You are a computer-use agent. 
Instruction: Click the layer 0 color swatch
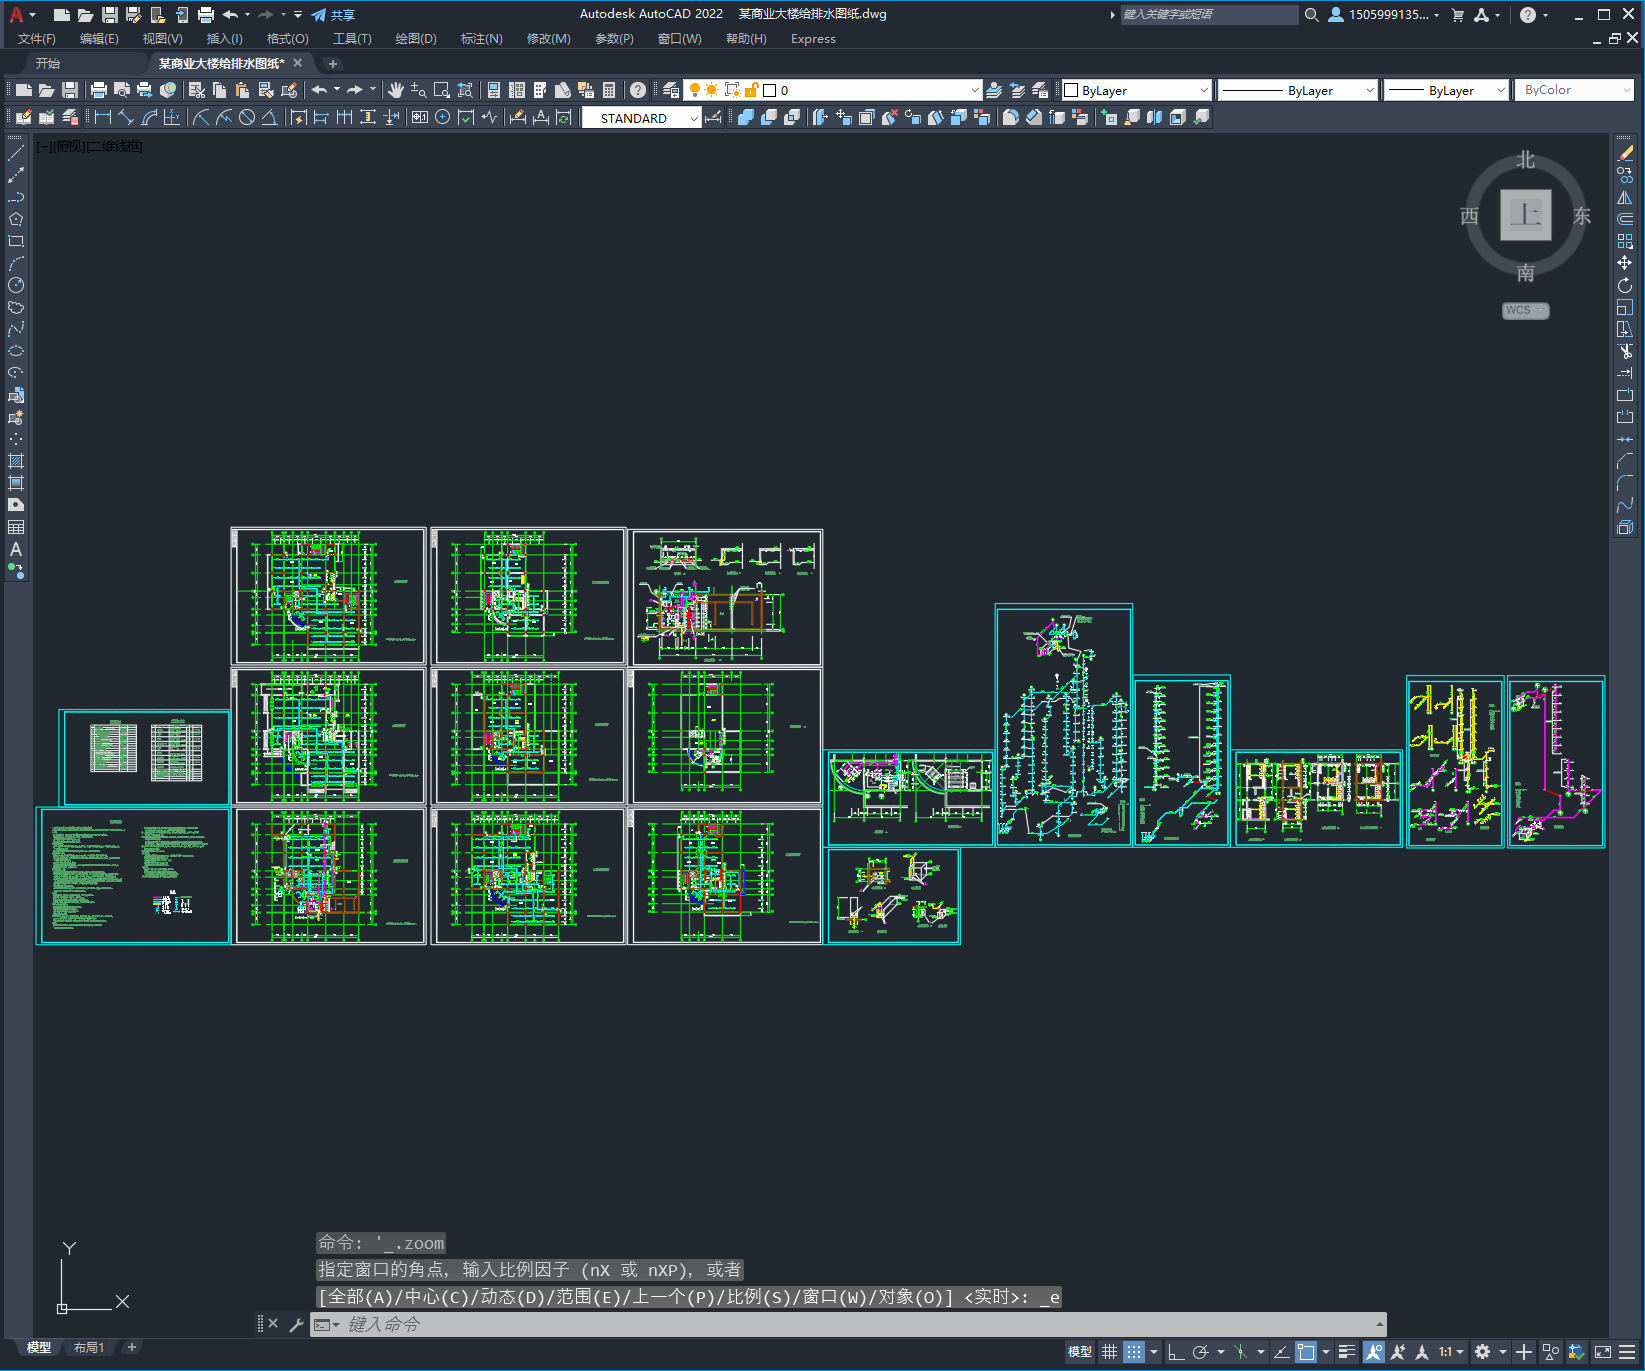point(770,90)
